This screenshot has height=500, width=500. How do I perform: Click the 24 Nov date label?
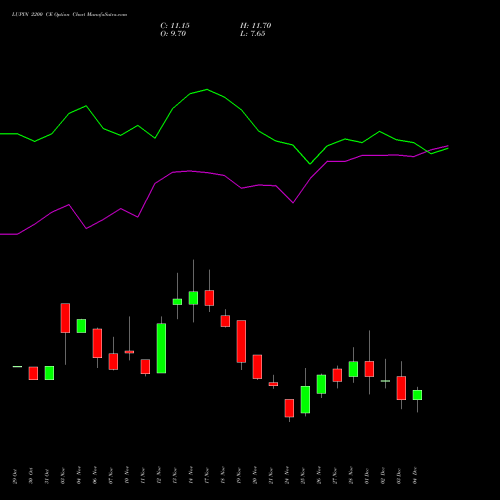[287, 476]
